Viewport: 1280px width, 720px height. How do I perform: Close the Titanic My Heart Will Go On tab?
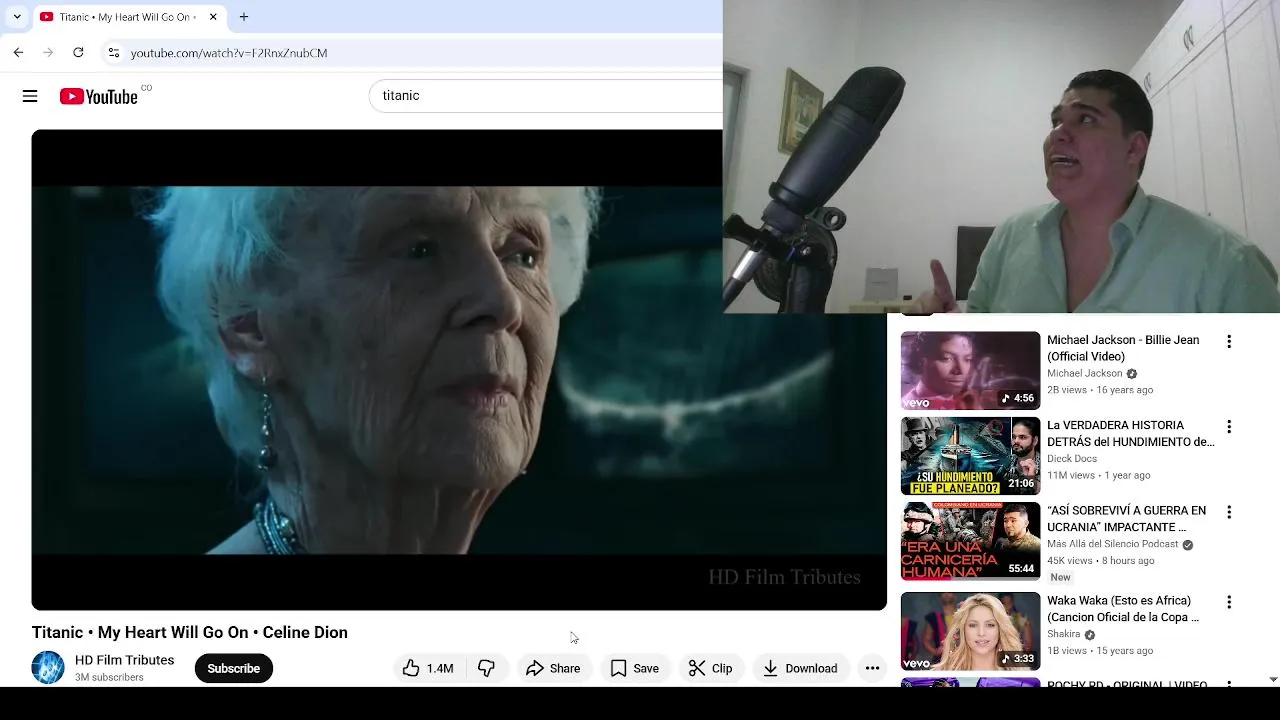click(x=213, y=17)
